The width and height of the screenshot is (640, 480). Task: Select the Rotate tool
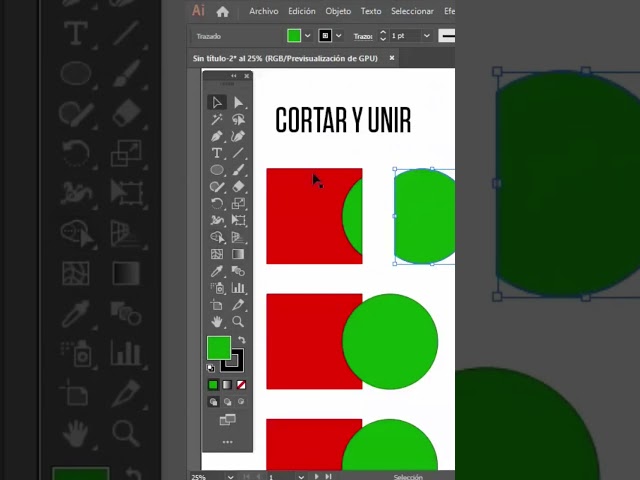pyautogui.click(x=217, y=203)
